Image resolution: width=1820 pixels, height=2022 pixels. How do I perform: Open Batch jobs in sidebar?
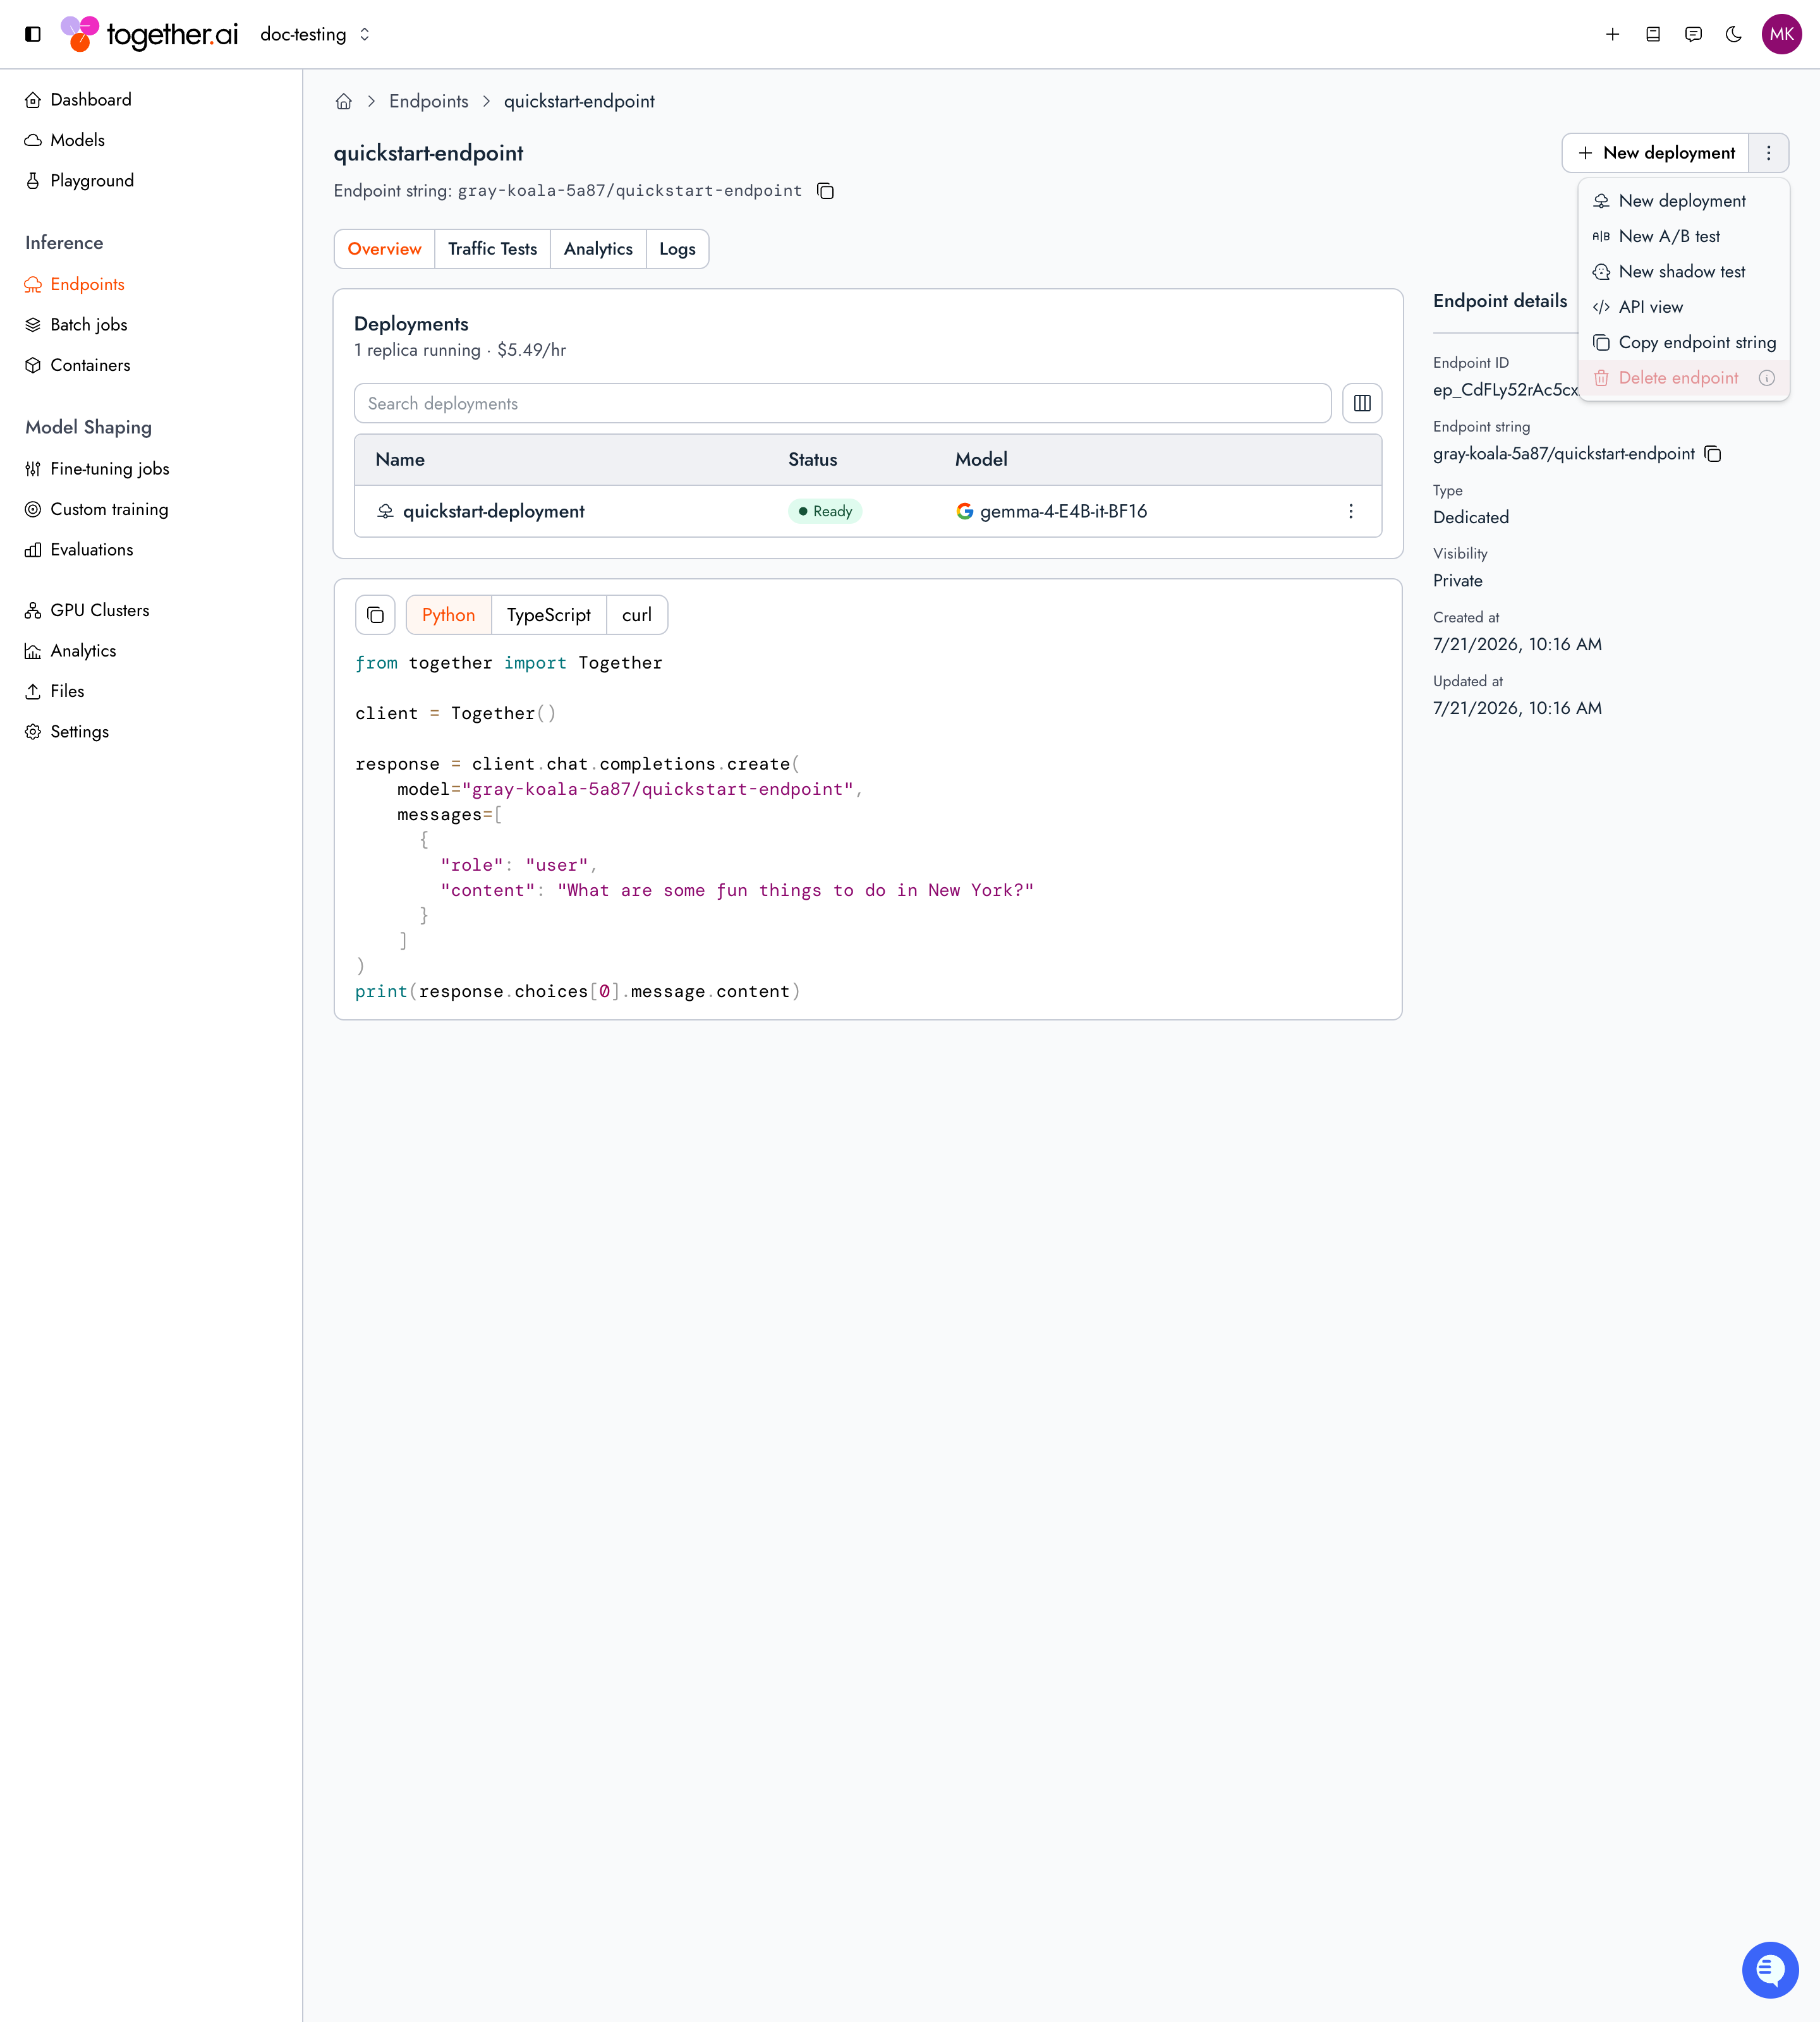[x=76, y=325]
